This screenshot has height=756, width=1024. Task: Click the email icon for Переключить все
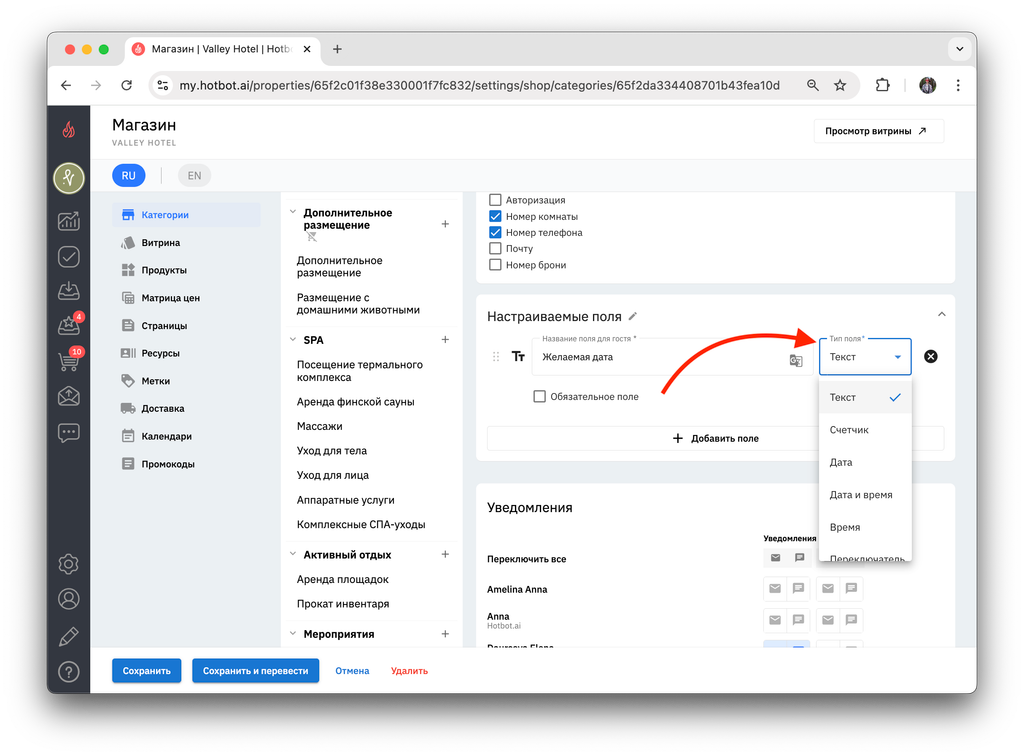[775, 558]
